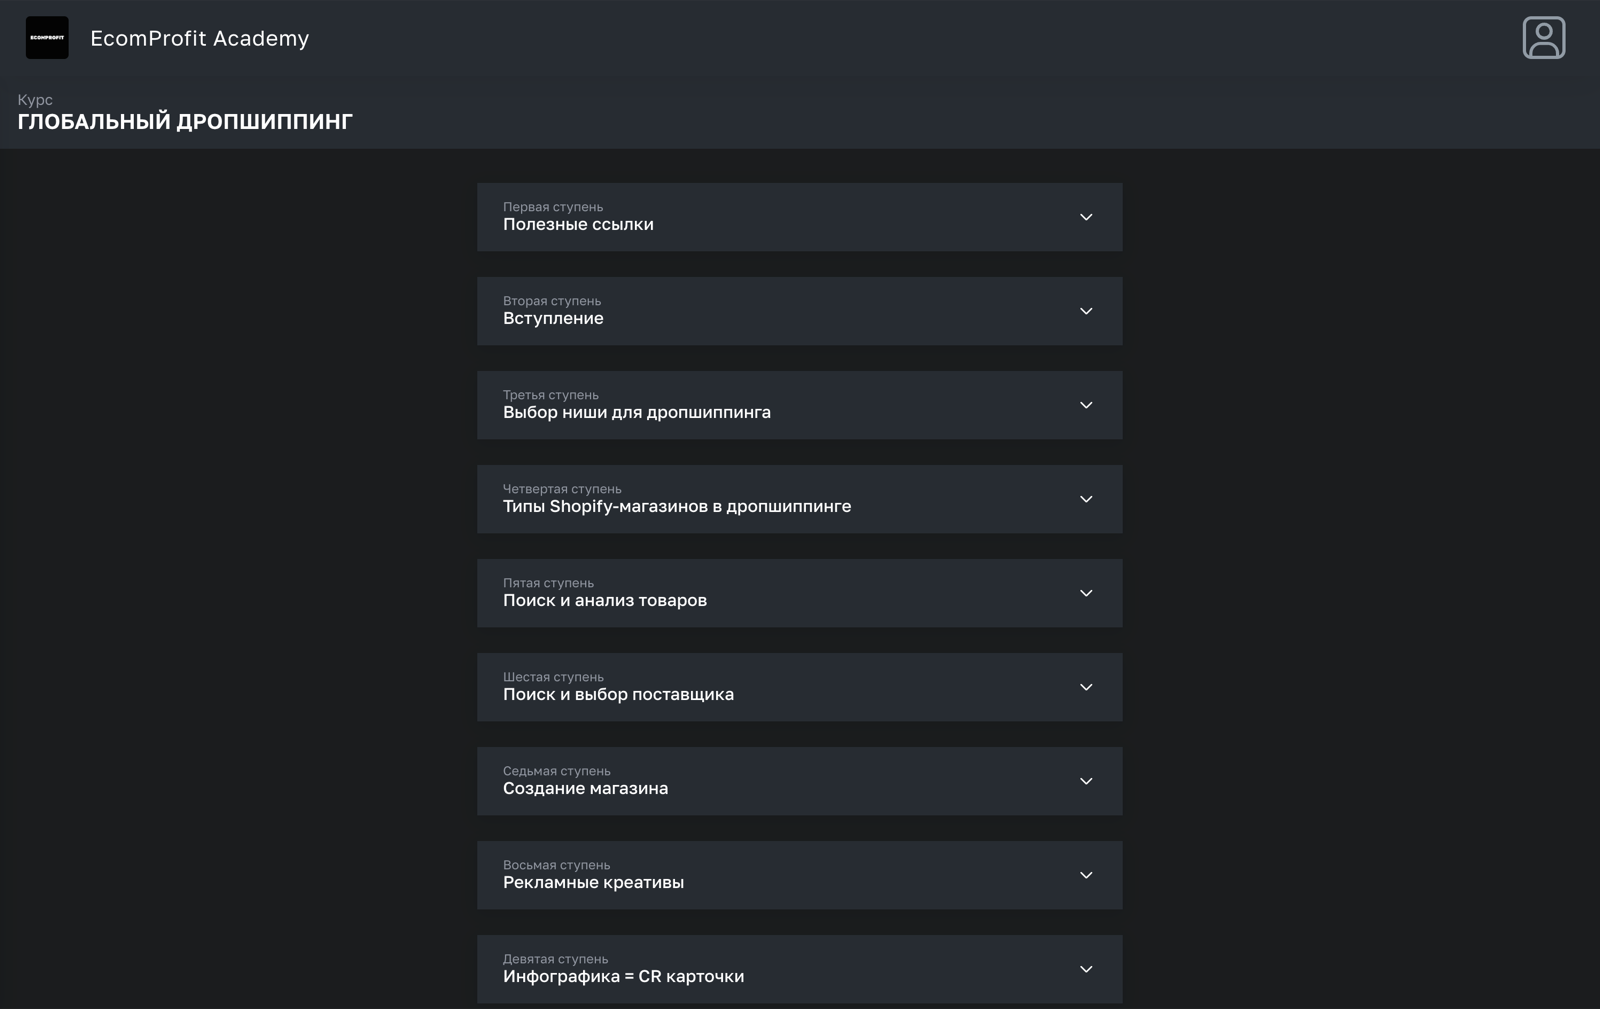Screen dimensions: 1600x1009
Task: Click the Первая ступень label
Action: click(553, 207)
